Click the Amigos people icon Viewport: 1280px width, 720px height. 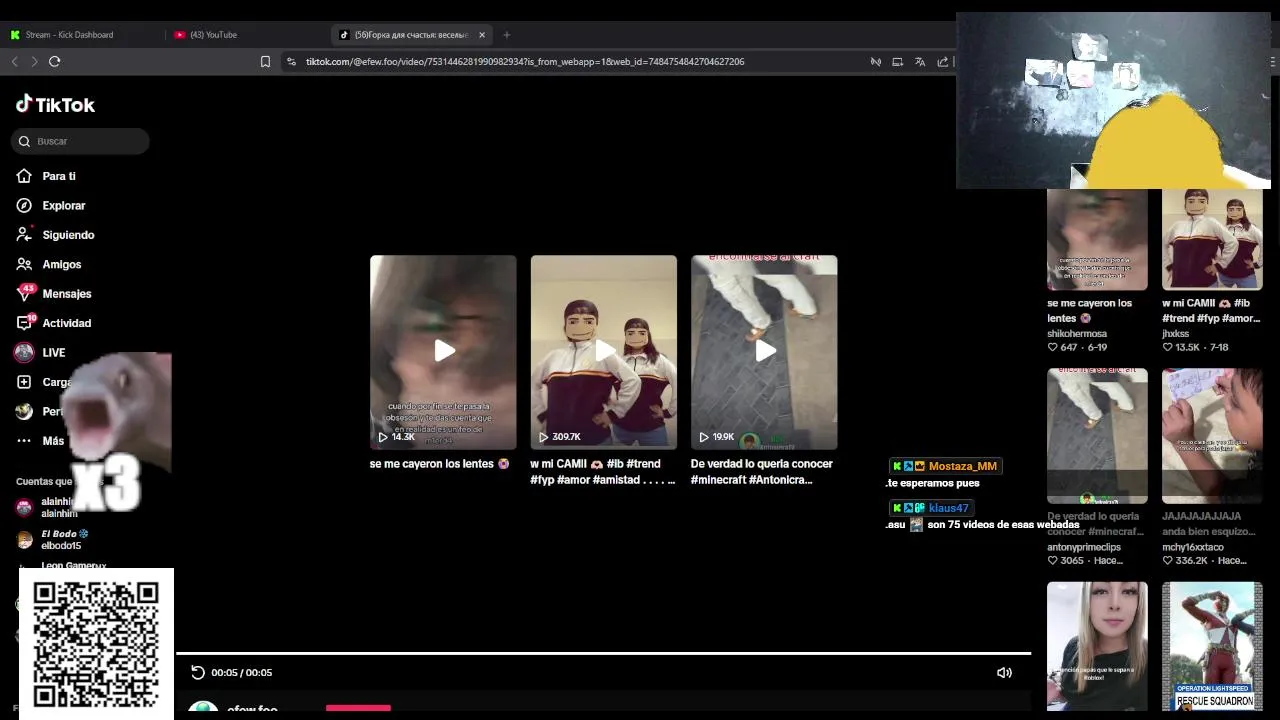[x=24, y=264]
